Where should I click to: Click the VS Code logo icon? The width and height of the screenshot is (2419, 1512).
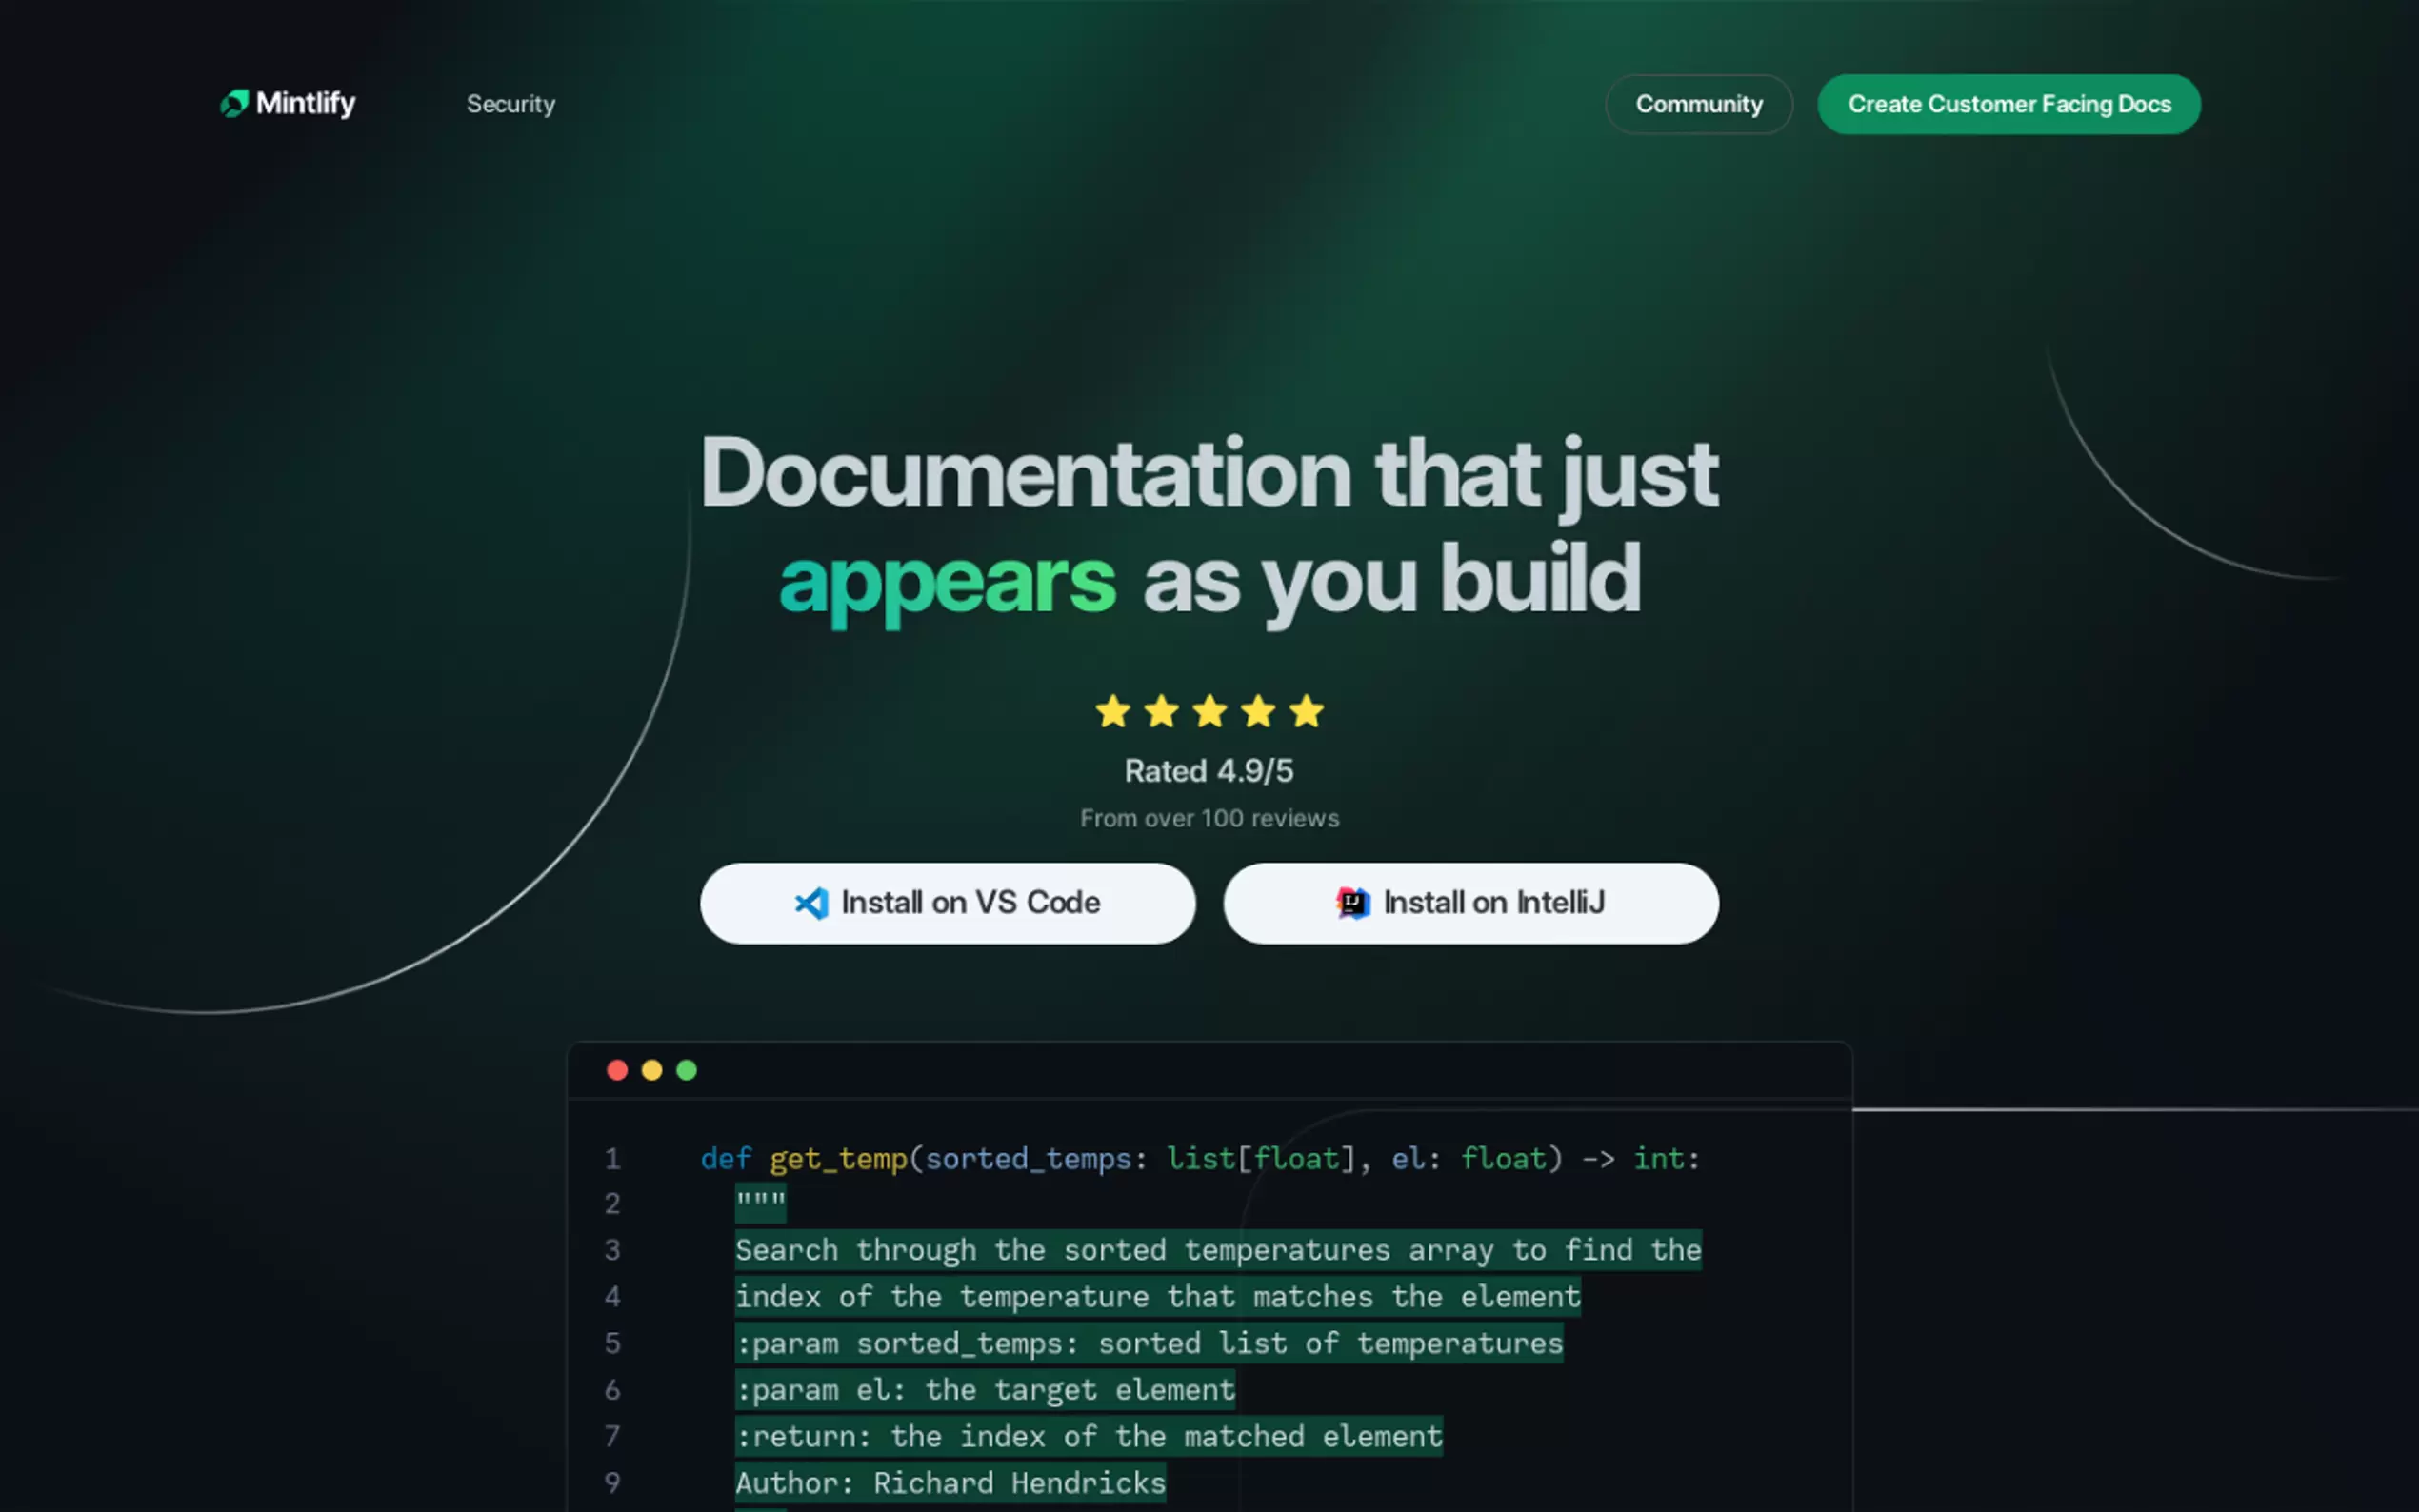(811, 903)
